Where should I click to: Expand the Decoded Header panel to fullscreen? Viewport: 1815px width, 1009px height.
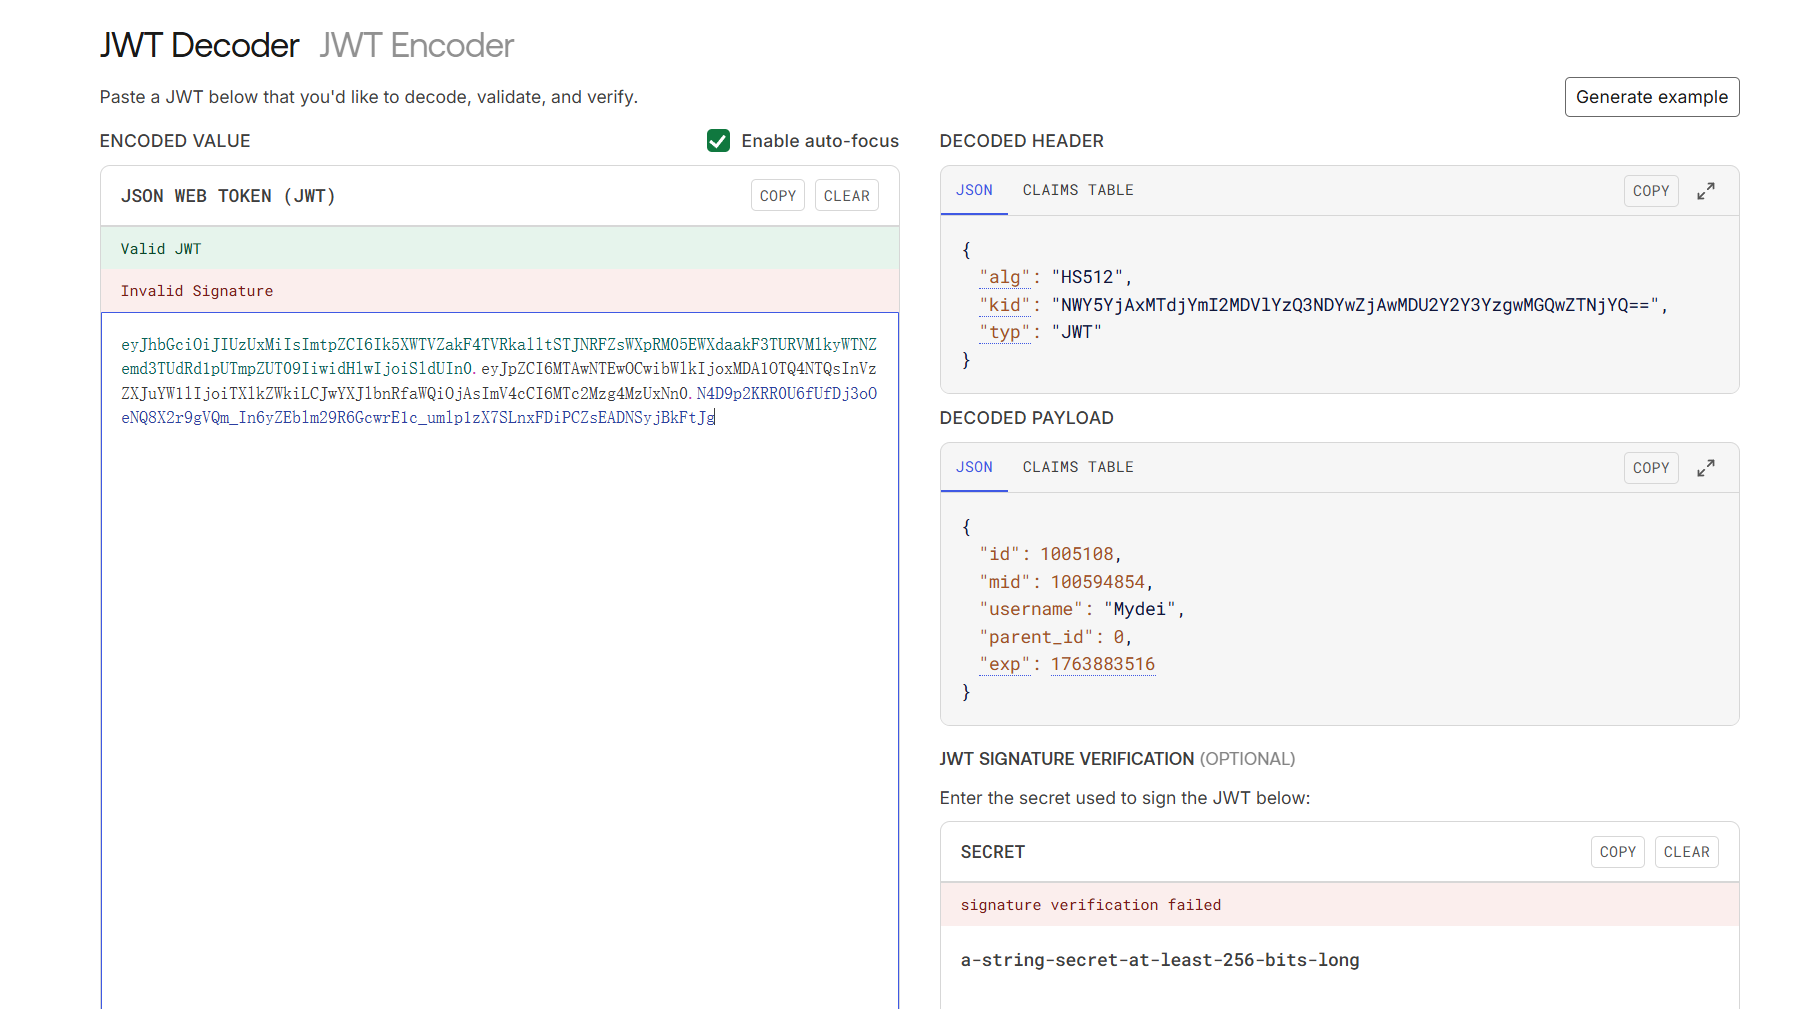(1706, 191)
